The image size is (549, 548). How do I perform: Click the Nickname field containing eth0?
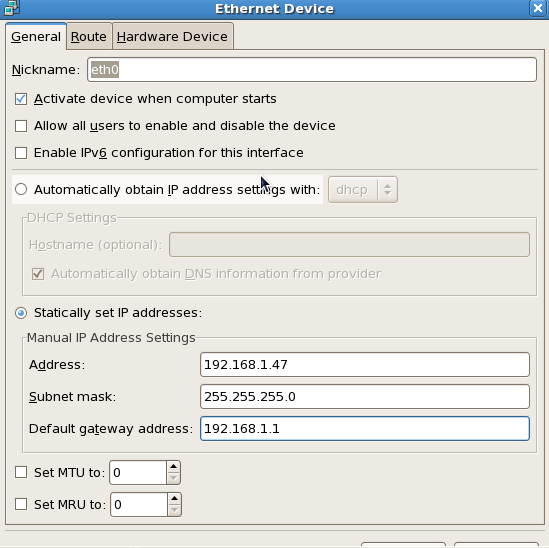(x=312, y=70)
